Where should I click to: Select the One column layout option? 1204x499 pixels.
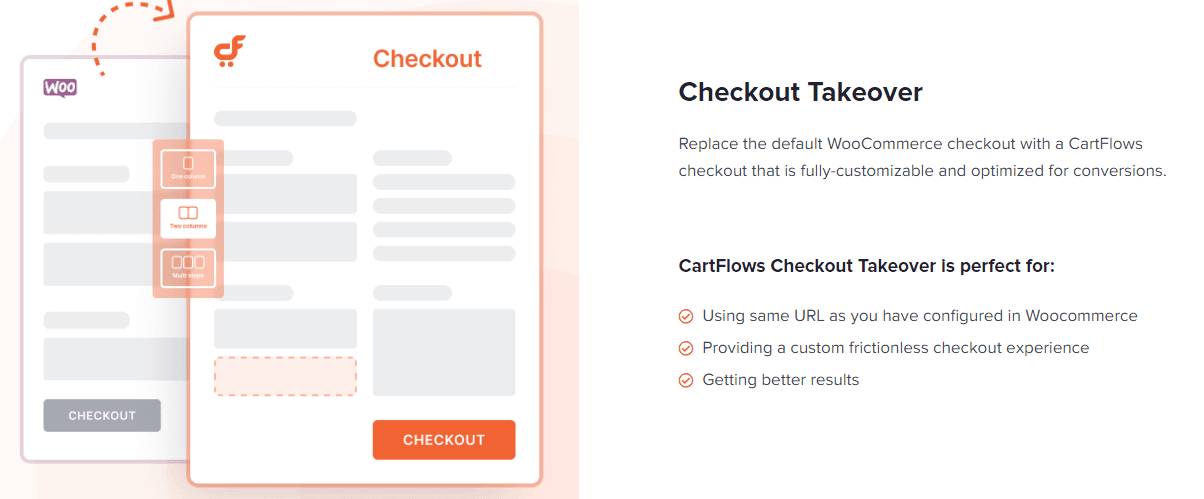coord(188,168)
